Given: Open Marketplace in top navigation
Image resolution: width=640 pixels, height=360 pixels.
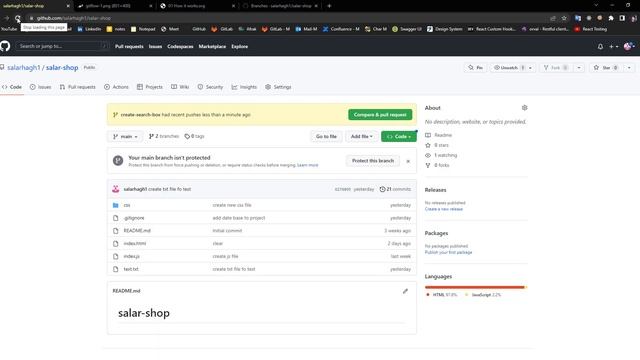Looking at the screenshot, I should 212,47.
